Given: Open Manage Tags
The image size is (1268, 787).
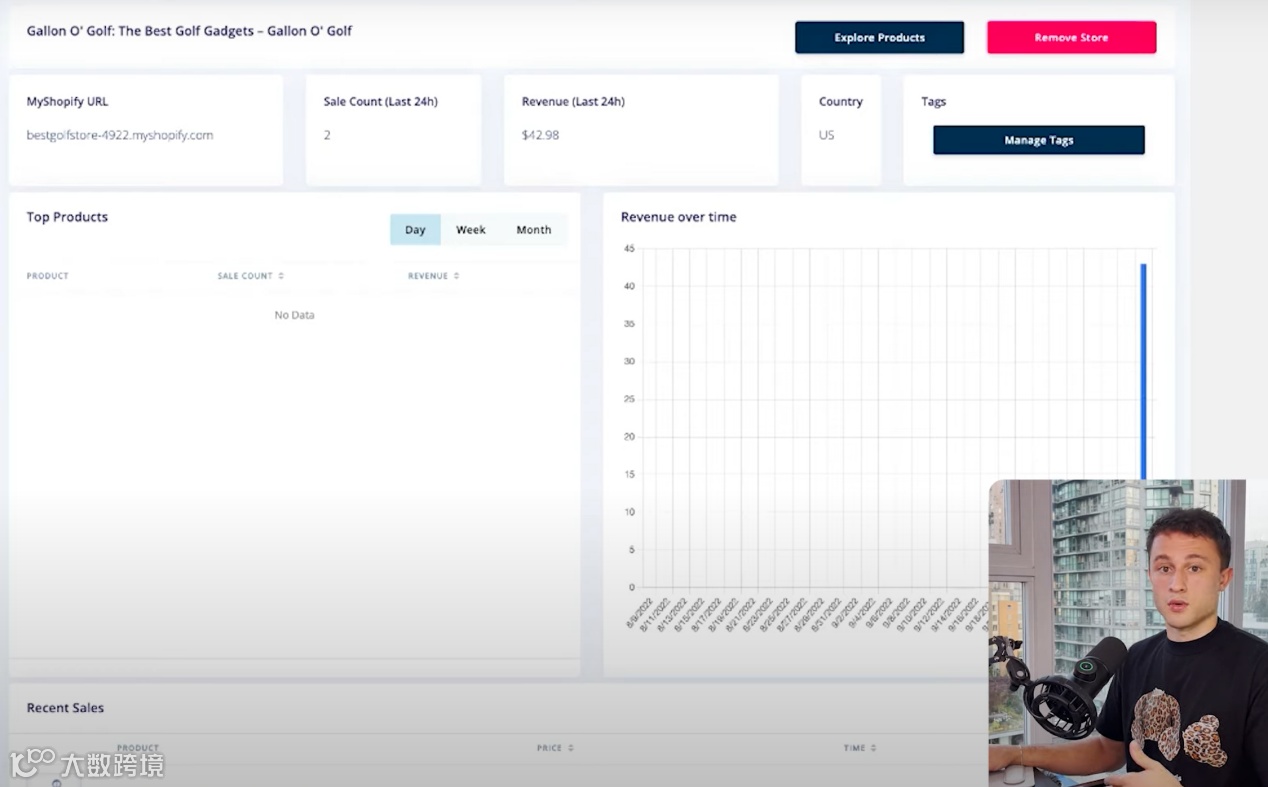Looking at the screenshot, I should 1039,140.
